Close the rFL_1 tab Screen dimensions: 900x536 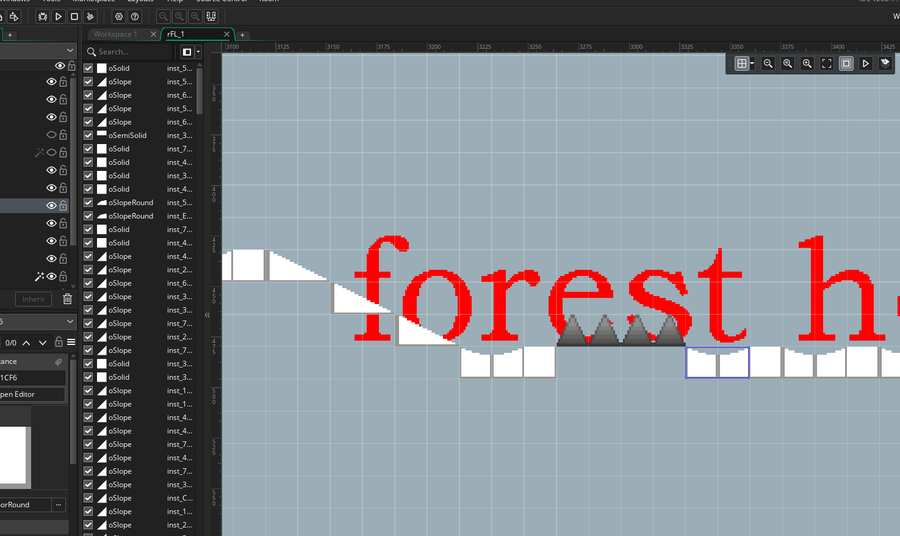(x=227, y=34)
